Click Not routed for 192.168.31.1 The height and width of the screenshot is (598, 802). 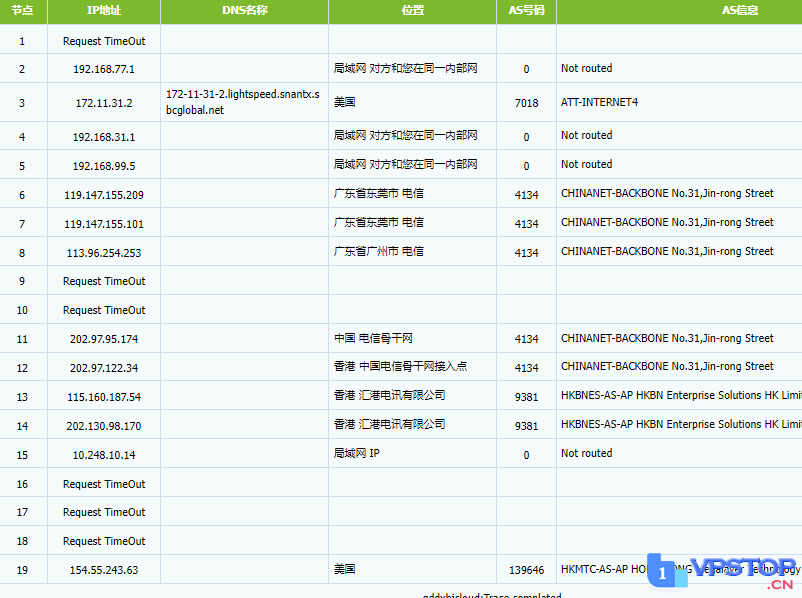[586, 135]
